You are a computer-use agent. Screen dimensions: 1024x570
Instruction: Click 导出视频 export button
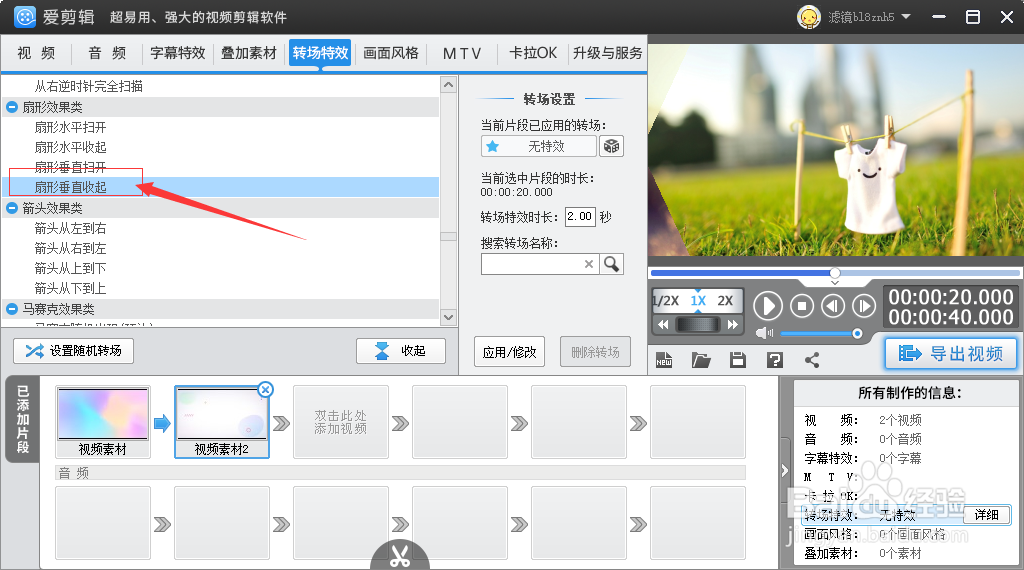pyautogui.click(x=951, y=354)
